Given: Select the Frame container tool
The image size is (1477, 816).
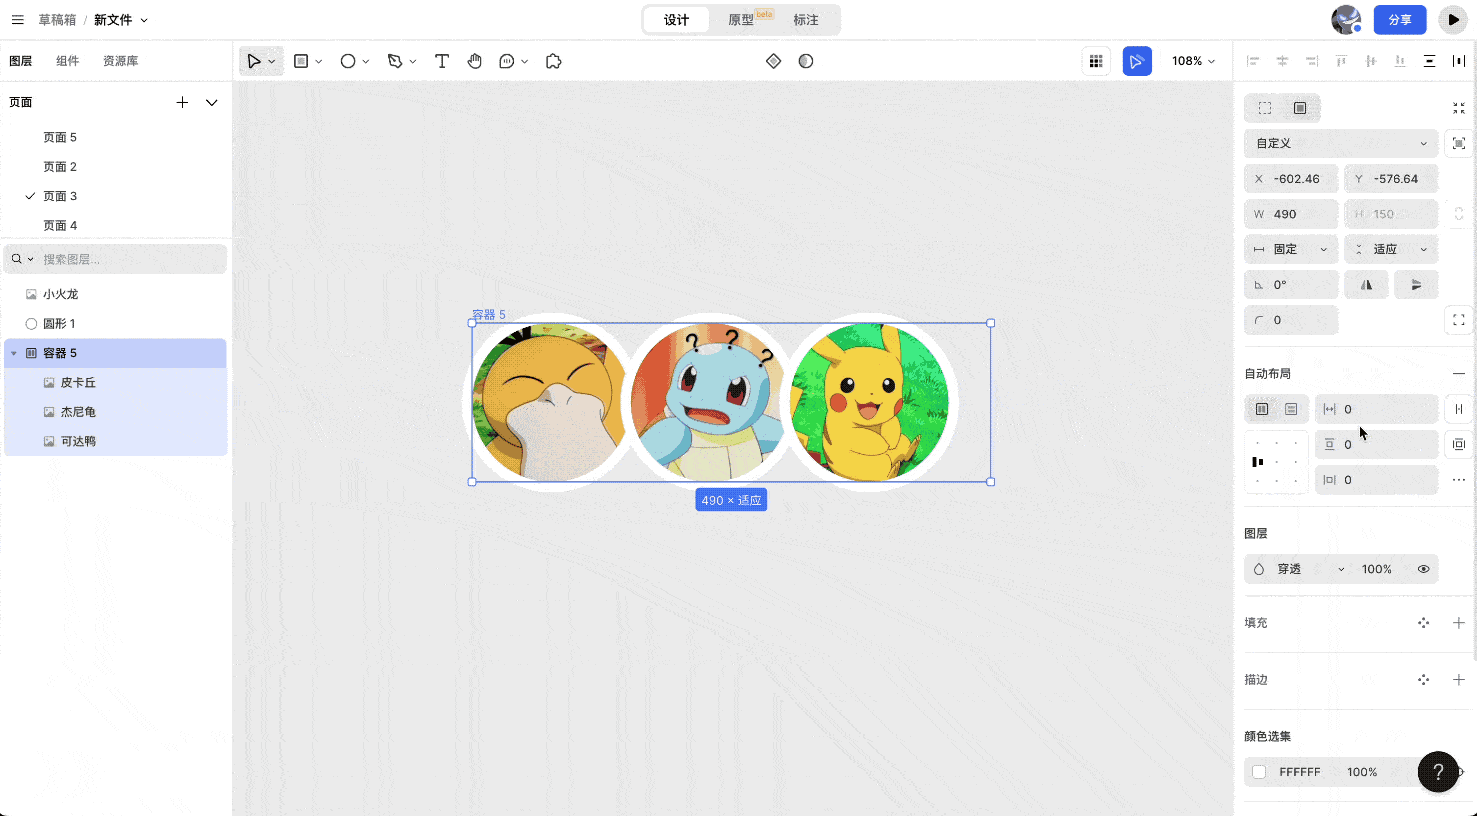Looking at the screenshot, I should click(x=301, y=61).
